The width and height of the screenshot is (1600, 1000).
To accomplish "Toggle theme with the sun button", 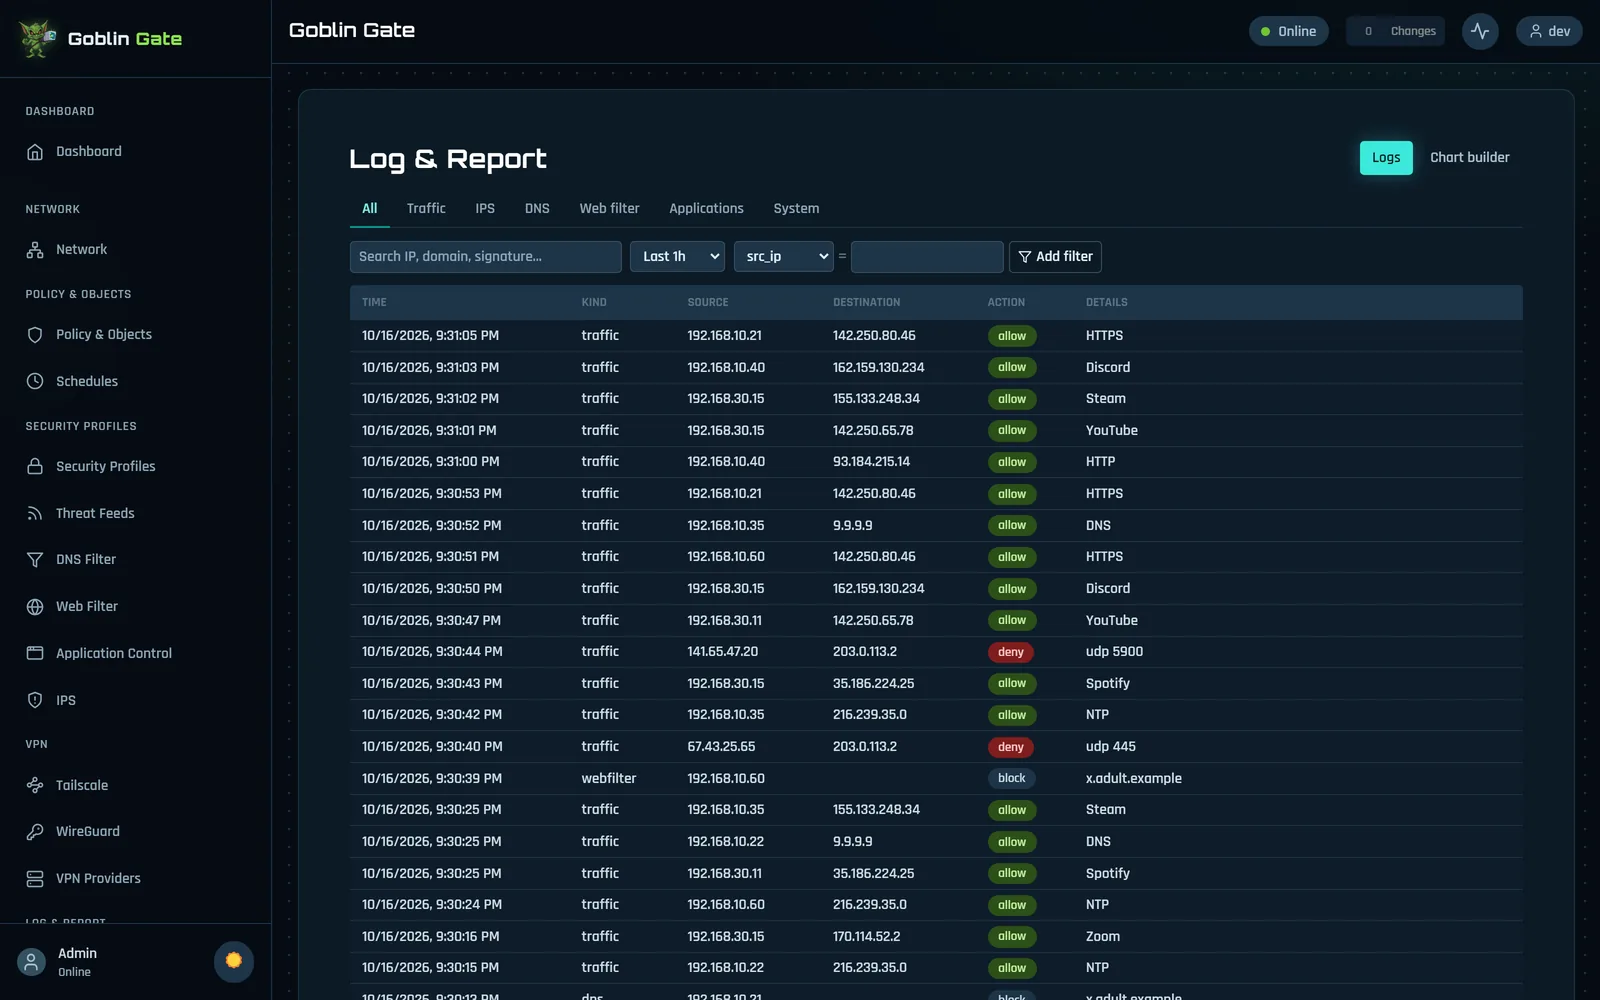I will click(234, 961).
